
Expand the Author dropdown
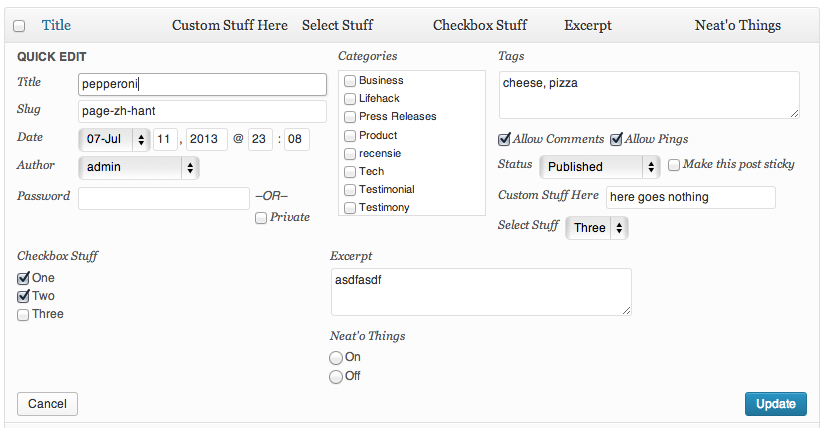[139, 168]
